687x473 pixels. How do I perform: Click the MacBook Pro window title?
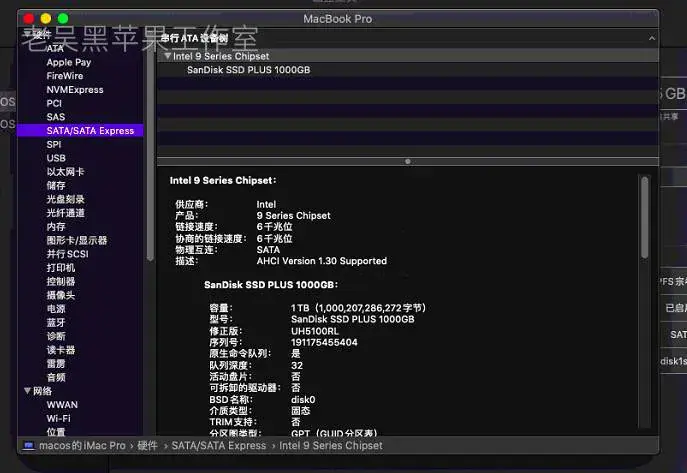point(337,19)
